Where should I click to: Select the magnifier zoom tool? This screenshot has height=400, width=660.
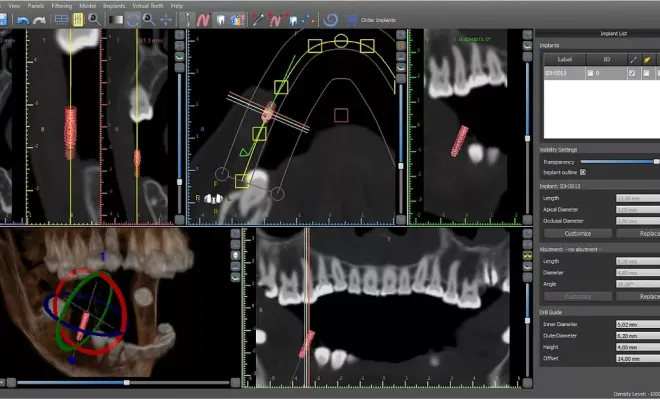pyautogui.click(x=92, y=19)
